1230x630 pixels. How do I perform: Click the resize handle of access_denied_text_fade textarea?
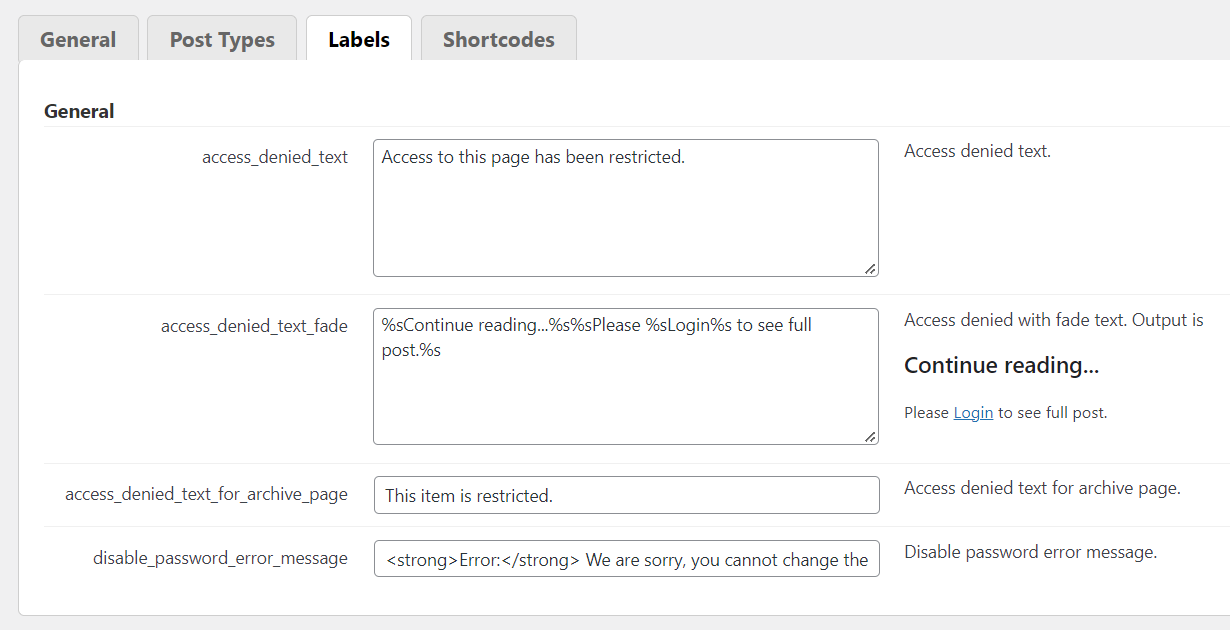tap(870, 436)
